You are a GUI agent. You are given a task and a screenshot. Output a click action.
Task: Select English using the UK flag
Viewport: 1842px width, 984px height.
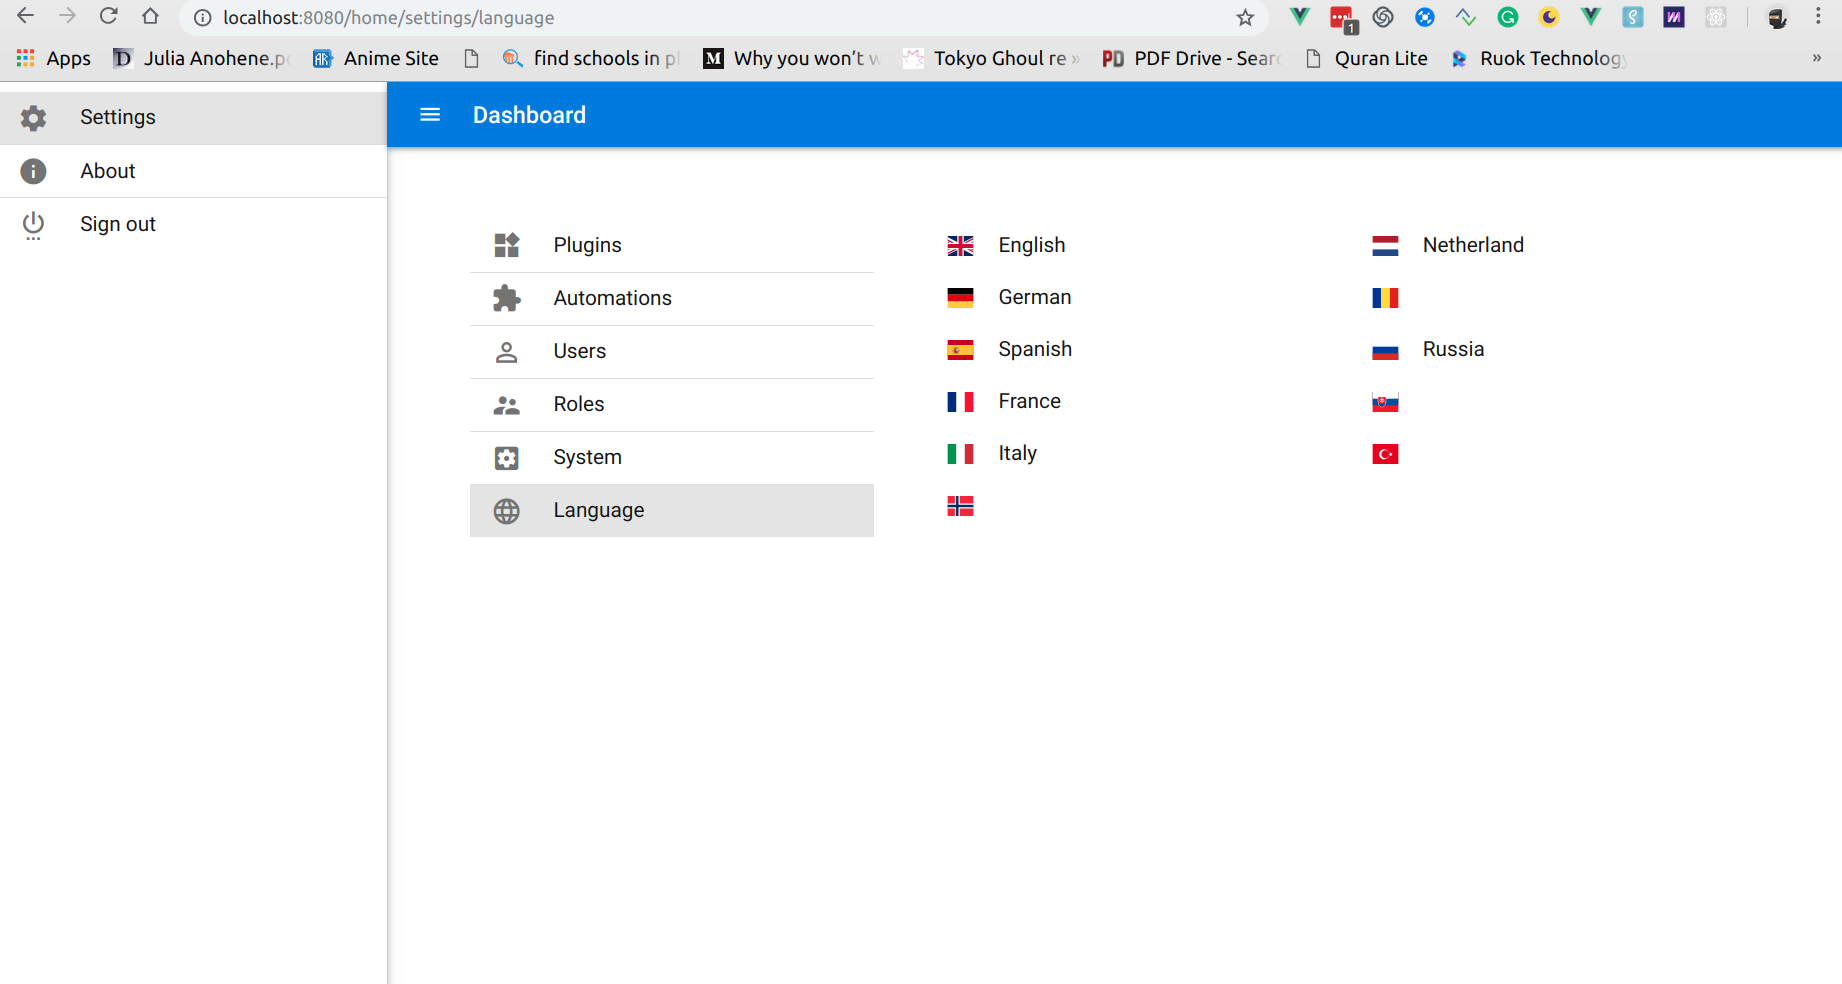point(960,245)
